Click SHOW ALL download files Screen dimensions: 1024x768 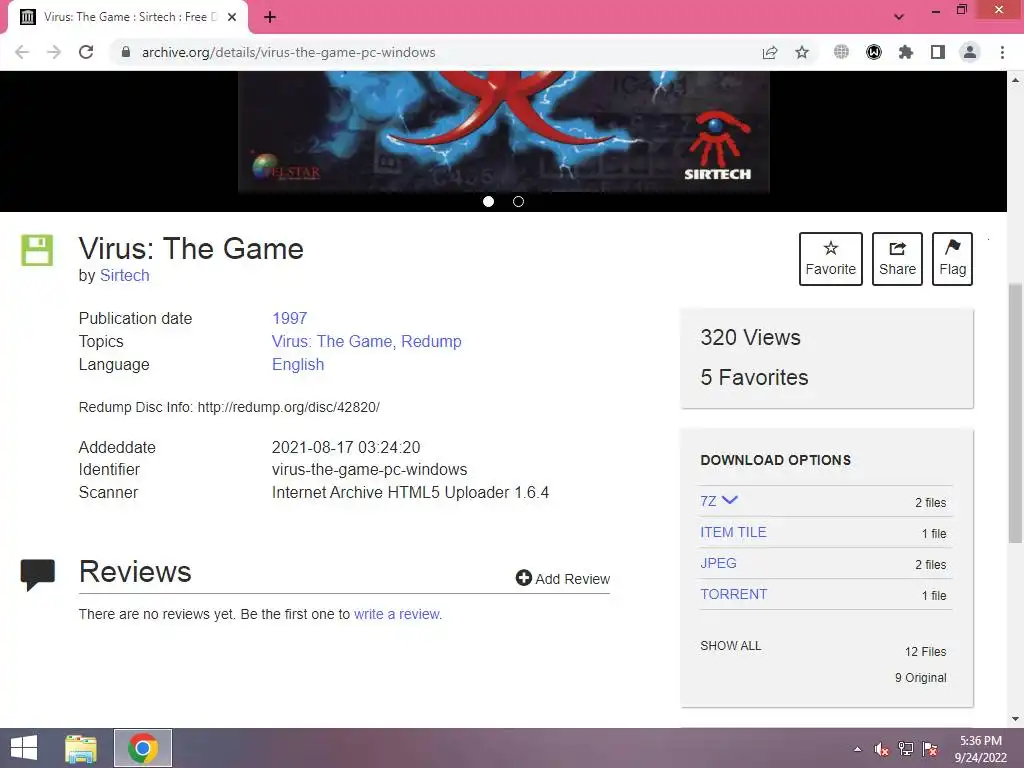[731, 646]
